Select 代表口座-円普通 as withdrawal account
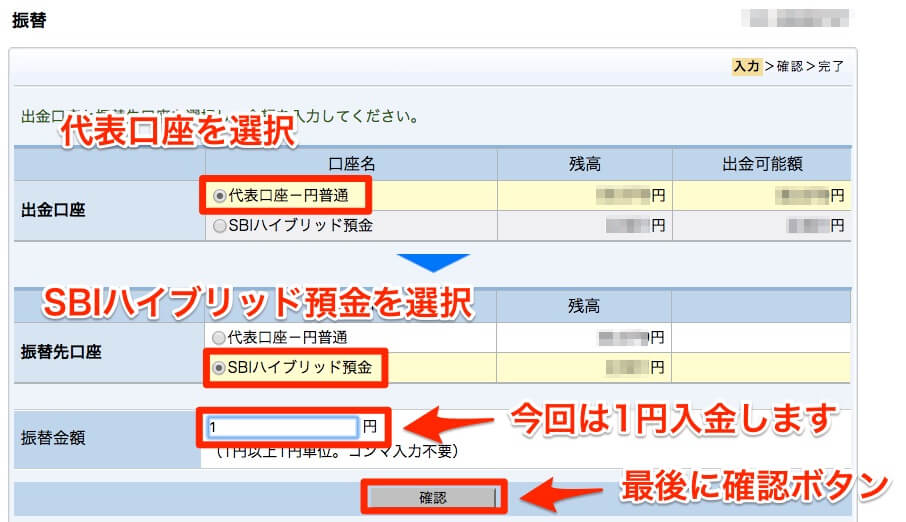 click(220, 196)
